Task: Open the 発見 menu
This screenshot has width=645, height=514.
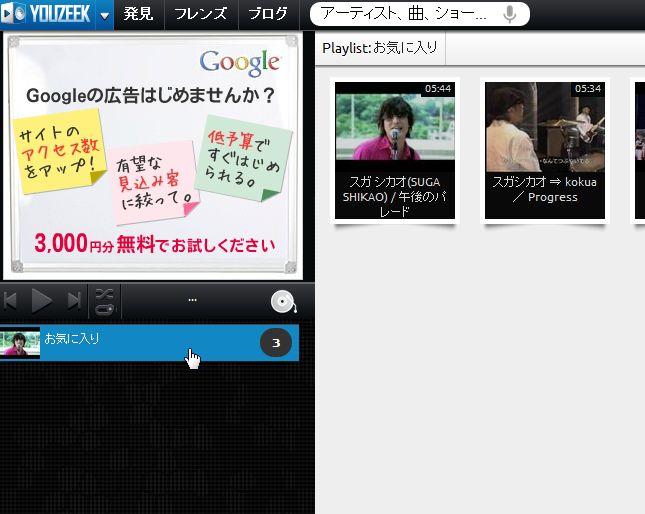Action: (x=139, y=14)
